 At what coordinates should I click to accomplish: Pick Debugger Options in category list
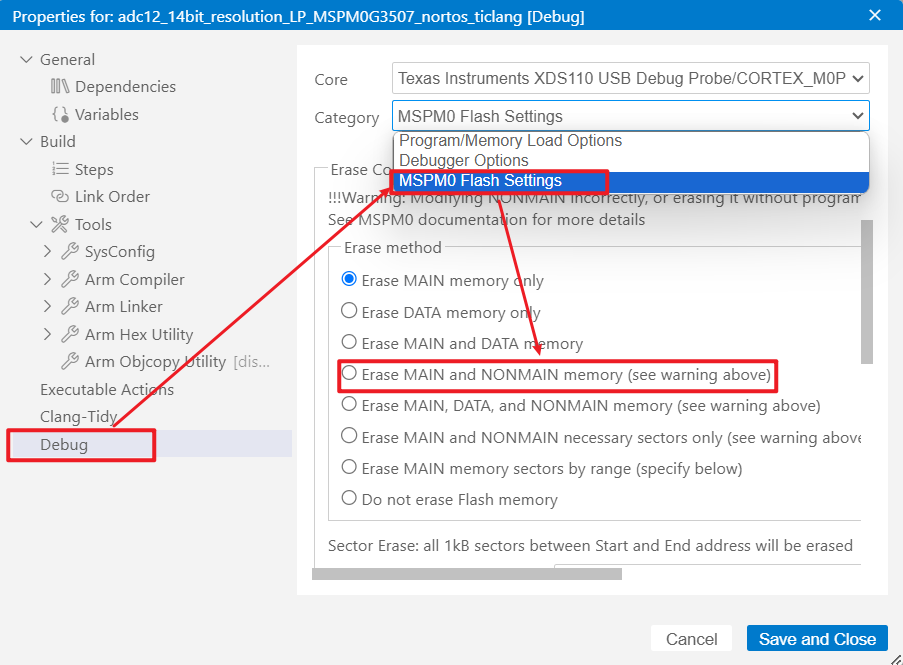click(x=464, y=161)
